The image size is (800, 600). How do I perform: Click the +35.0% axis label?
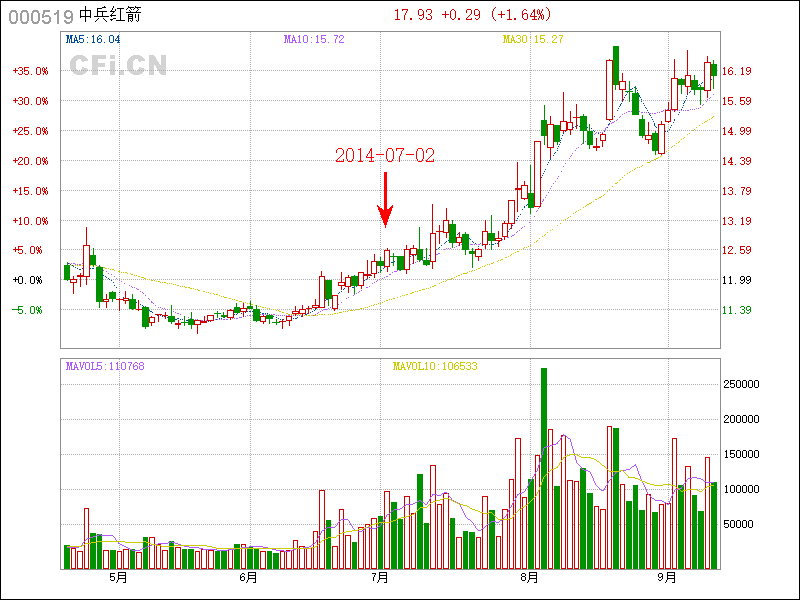[x=31, y=71]
